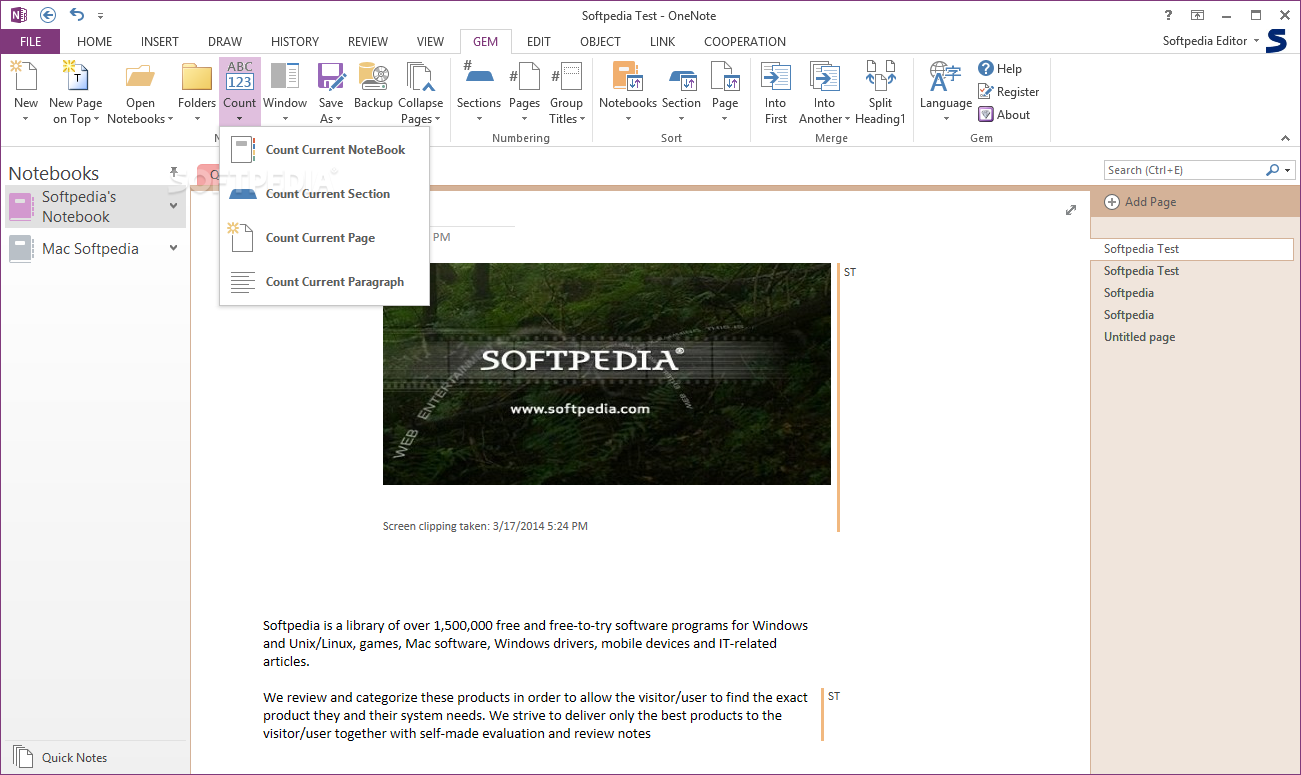Open the FILE tab
1301x775 pixels.
[x=30, y=42]
